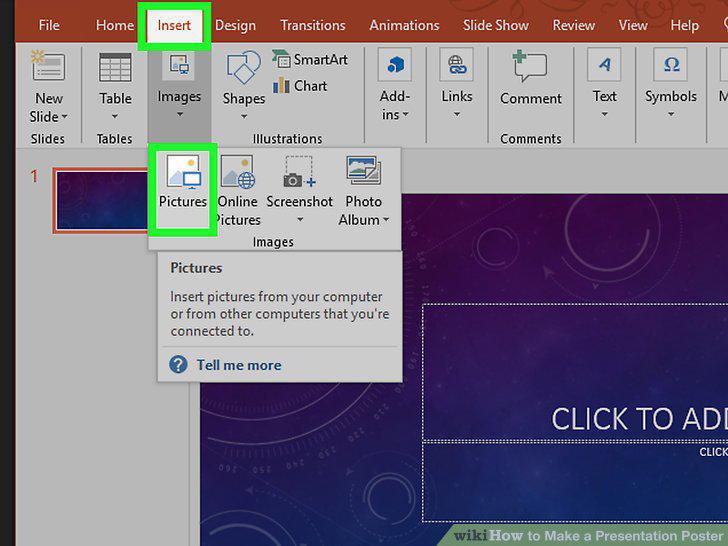Insert a new Comment
This screenshot has width=728, height=546.
point(531,78)
